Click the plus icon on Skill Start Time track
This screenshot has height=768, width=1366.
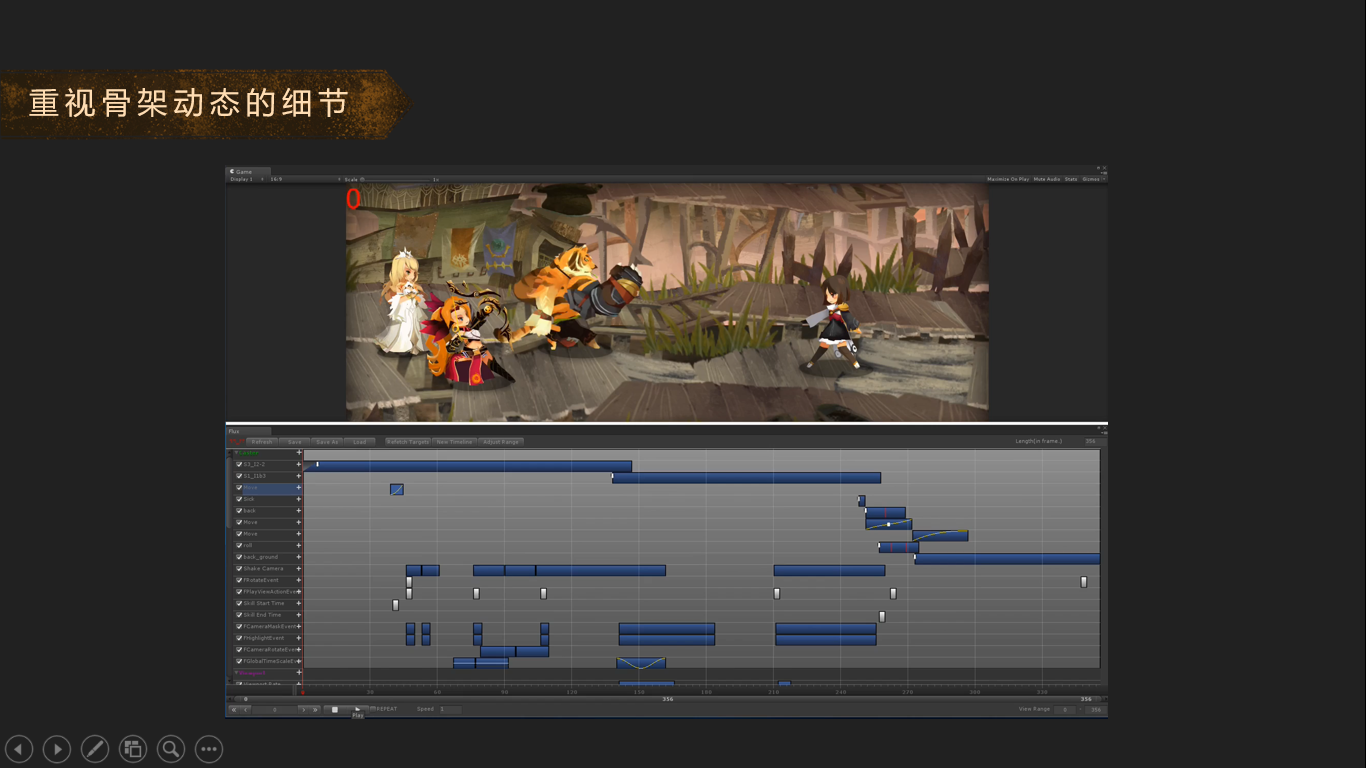click(298, 603)
